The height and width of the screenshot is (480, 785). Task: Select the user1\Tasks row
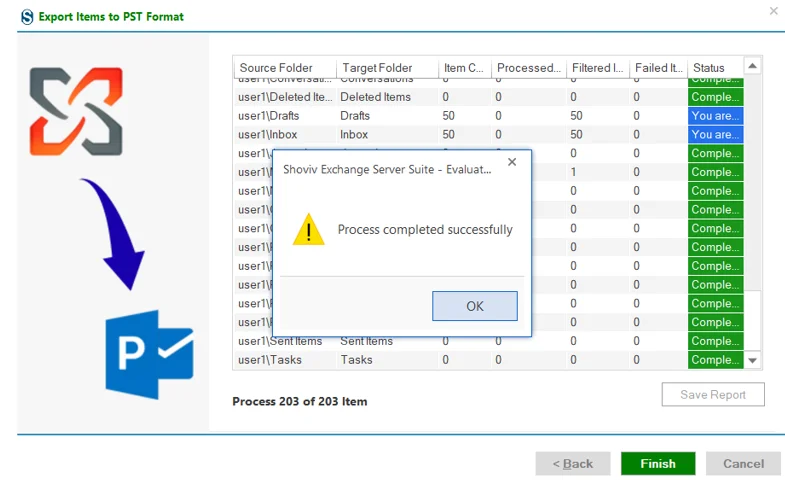(489, 359)
